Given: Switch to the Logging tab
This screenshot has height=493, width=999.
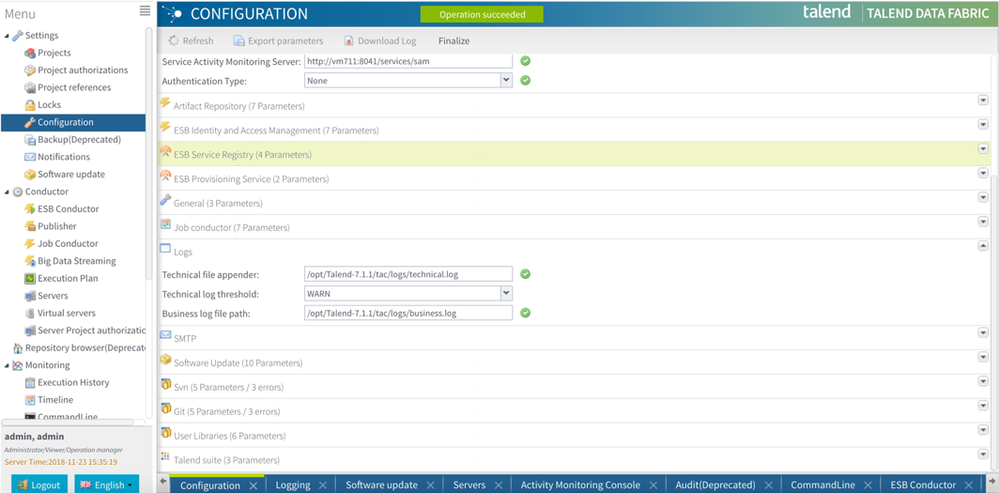Looking at the screenshot, I should point(293,485).
